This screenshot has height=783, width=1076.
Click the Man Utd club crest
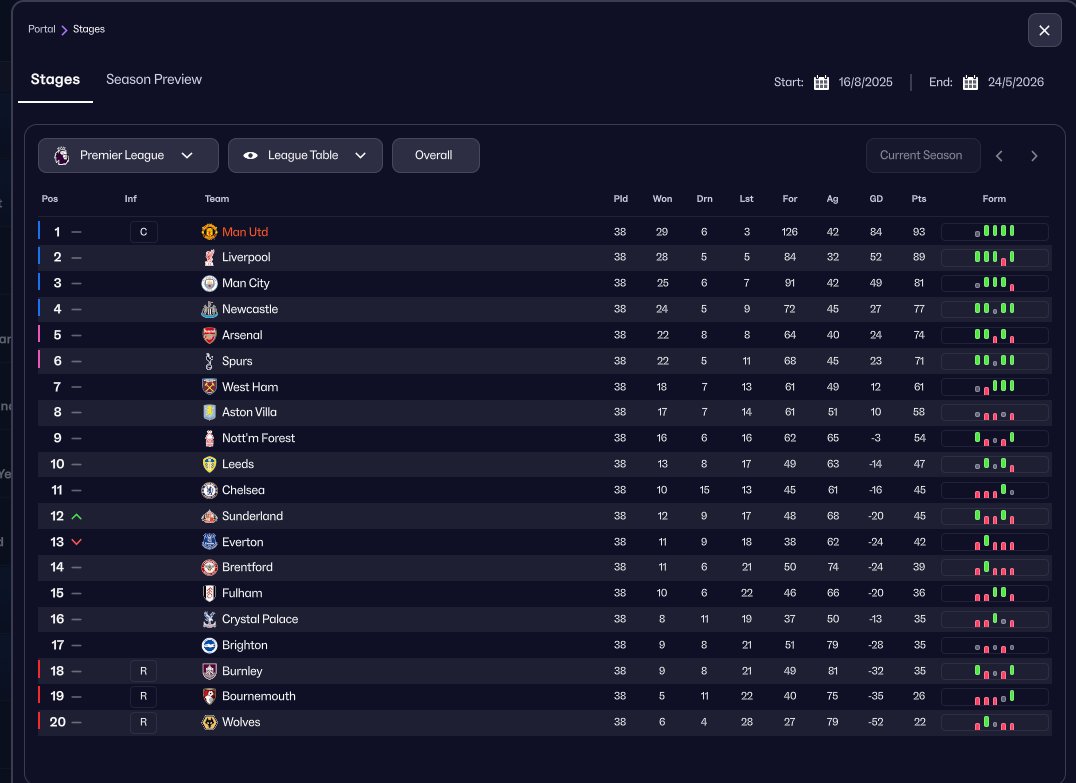pyautogui.click(x=209, y=232)
